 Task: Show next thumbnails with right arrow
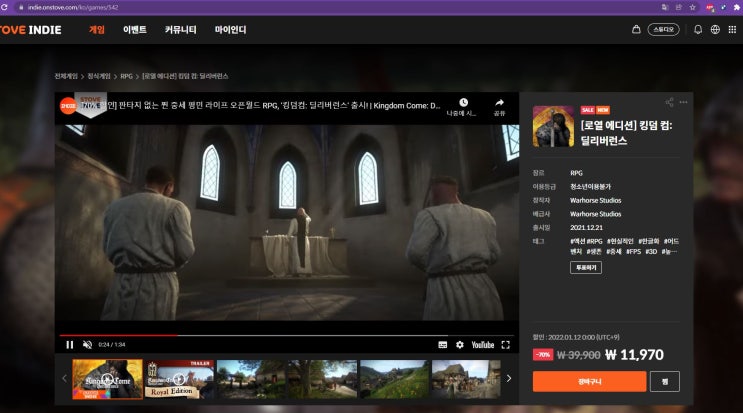(x=508, y=378)
